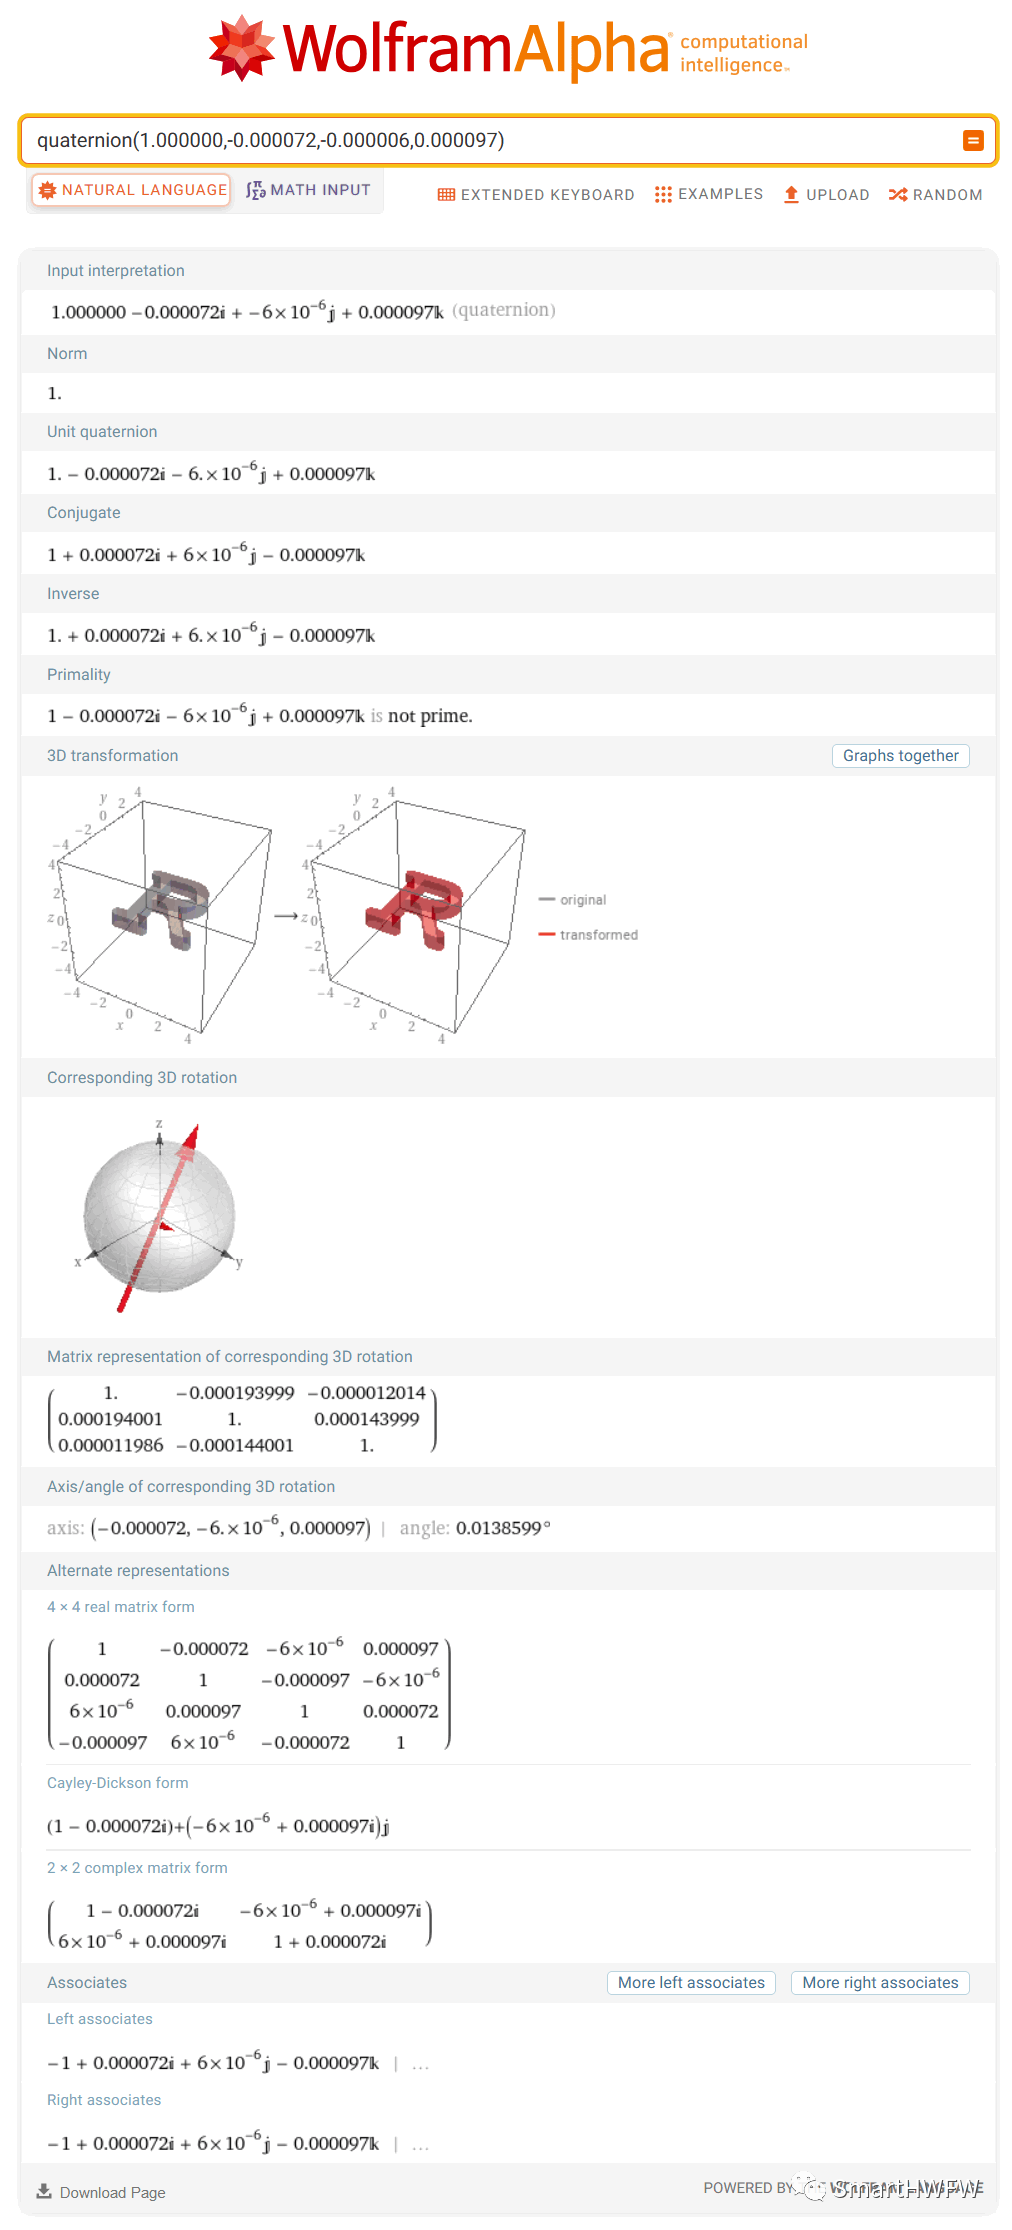Screen dimensions: 1012x2230
Task: Toggle Graphs together for 3D transformation
Action: (899, 755)
